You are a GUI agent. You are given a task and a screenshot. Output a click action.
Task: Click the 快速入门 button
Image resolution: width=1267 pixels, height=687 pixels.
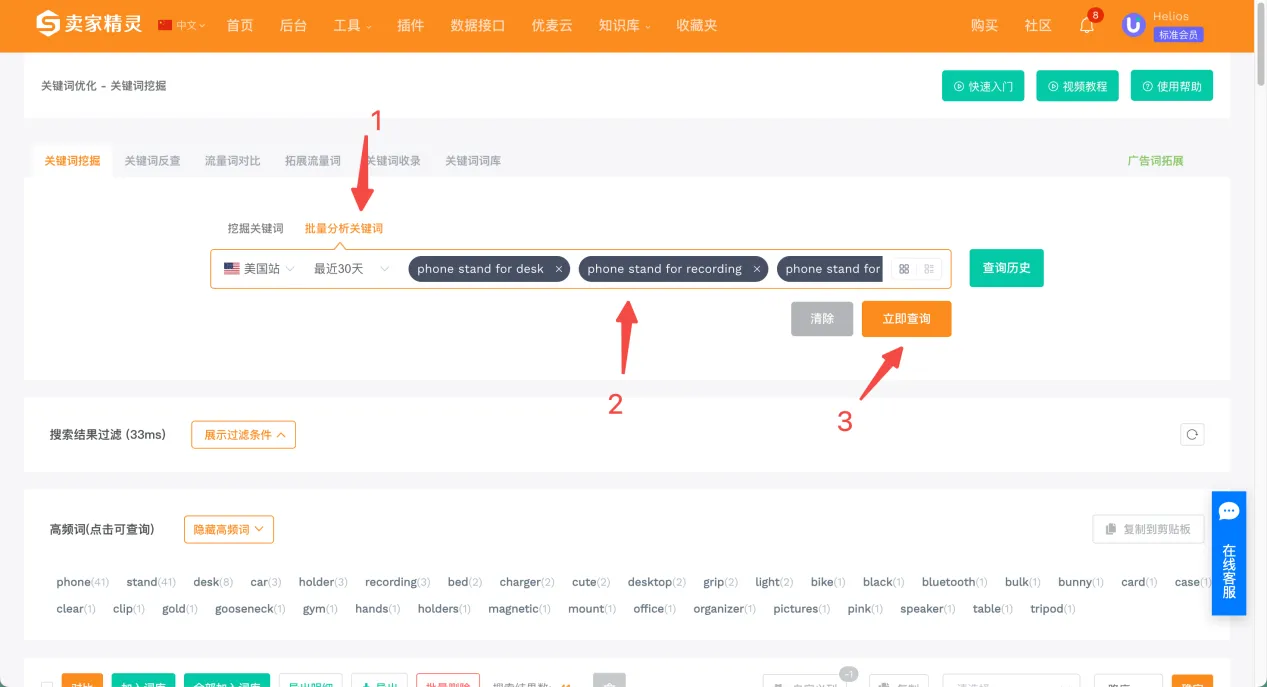[x=983, y=86]
